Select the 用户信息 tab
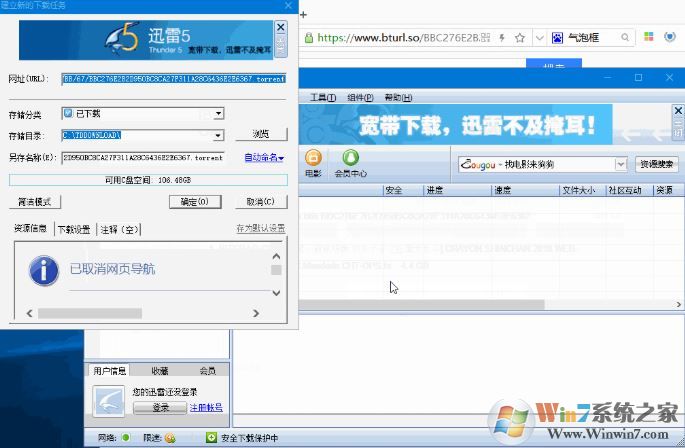The width and height of the screenshot is (685, 448). coord(109,371)
